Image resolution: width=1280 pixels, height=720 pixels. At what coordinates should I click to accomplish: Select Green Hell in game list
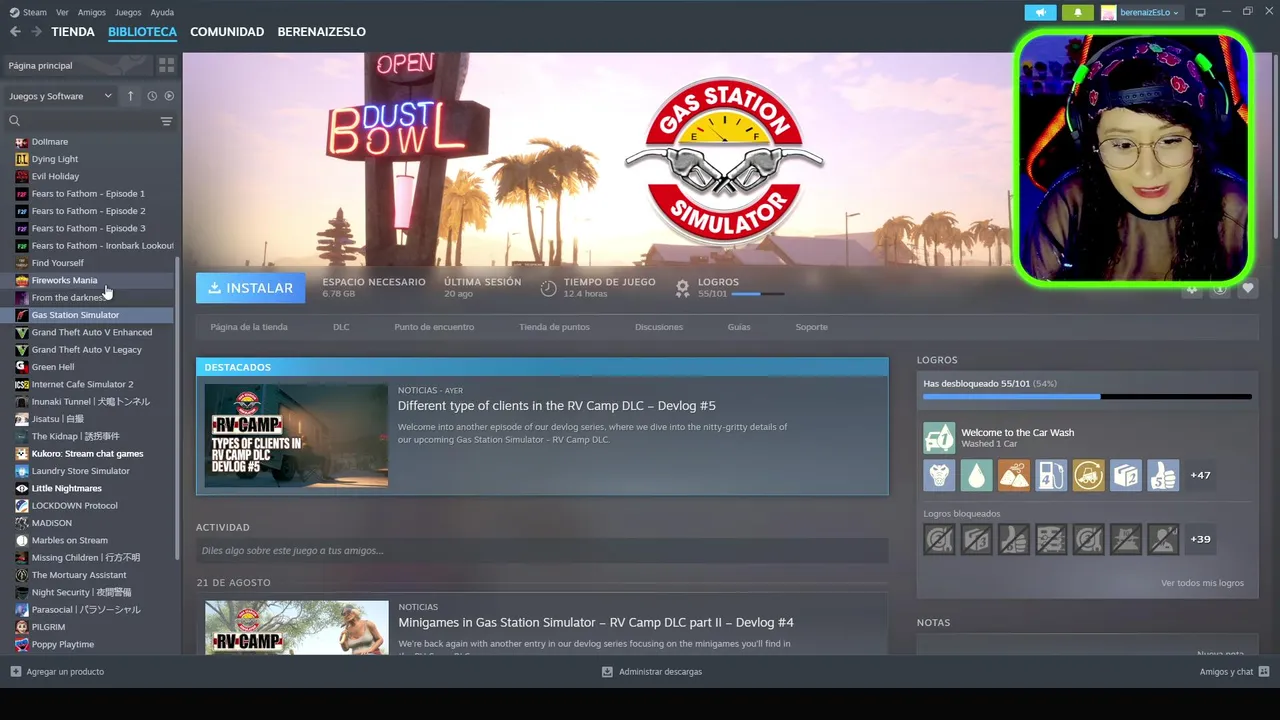pos(89,367)
